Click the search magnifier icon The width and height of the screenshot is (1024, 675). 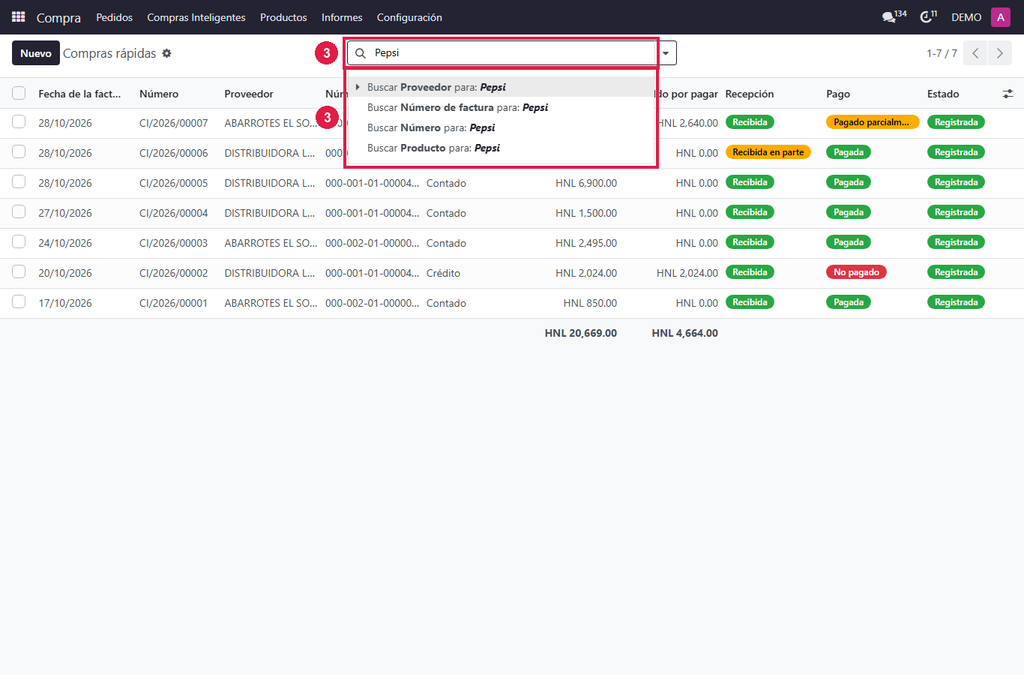360,53
